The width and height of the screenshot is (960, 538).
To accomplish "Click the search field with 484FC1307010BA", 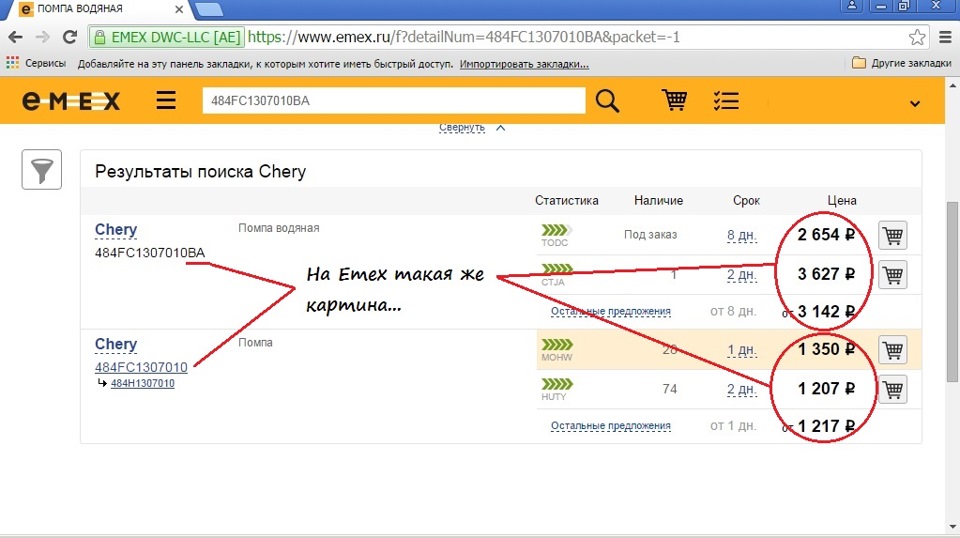I will coord(394,100).
